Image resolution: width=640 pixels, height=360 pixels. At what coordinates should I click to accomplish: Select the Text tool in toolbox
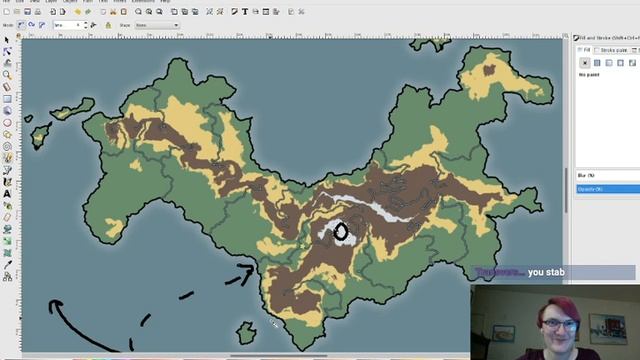point(7,194)
